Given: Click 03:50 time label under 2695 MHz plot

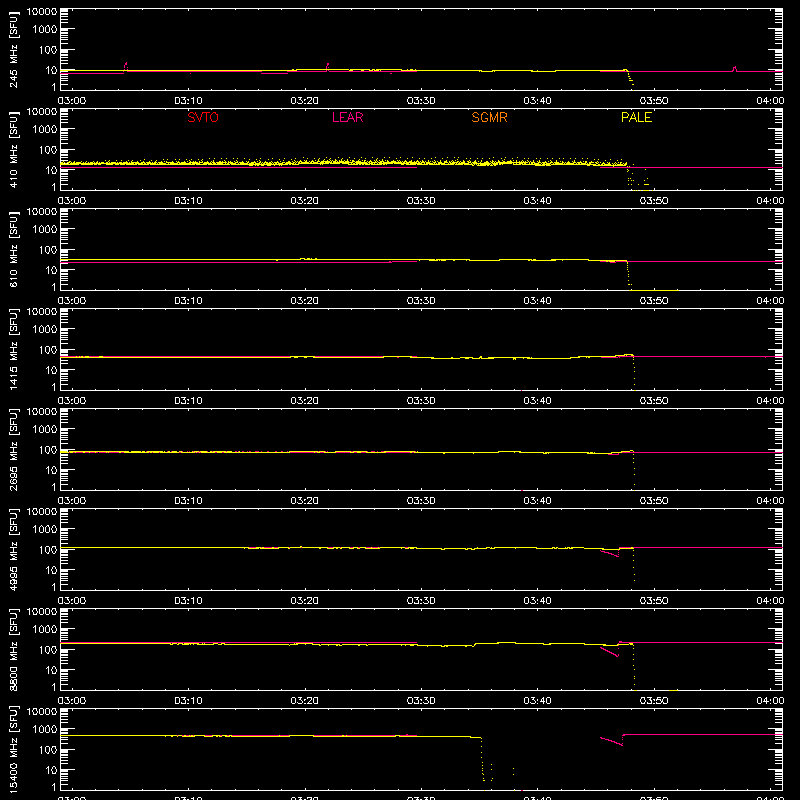Looking at the screenshot, I should pos(654,501).
